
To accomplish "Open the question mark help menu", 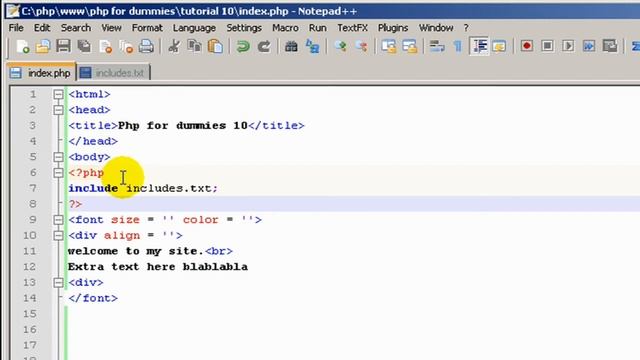I will pyautogui.click(x=466, y=28).
